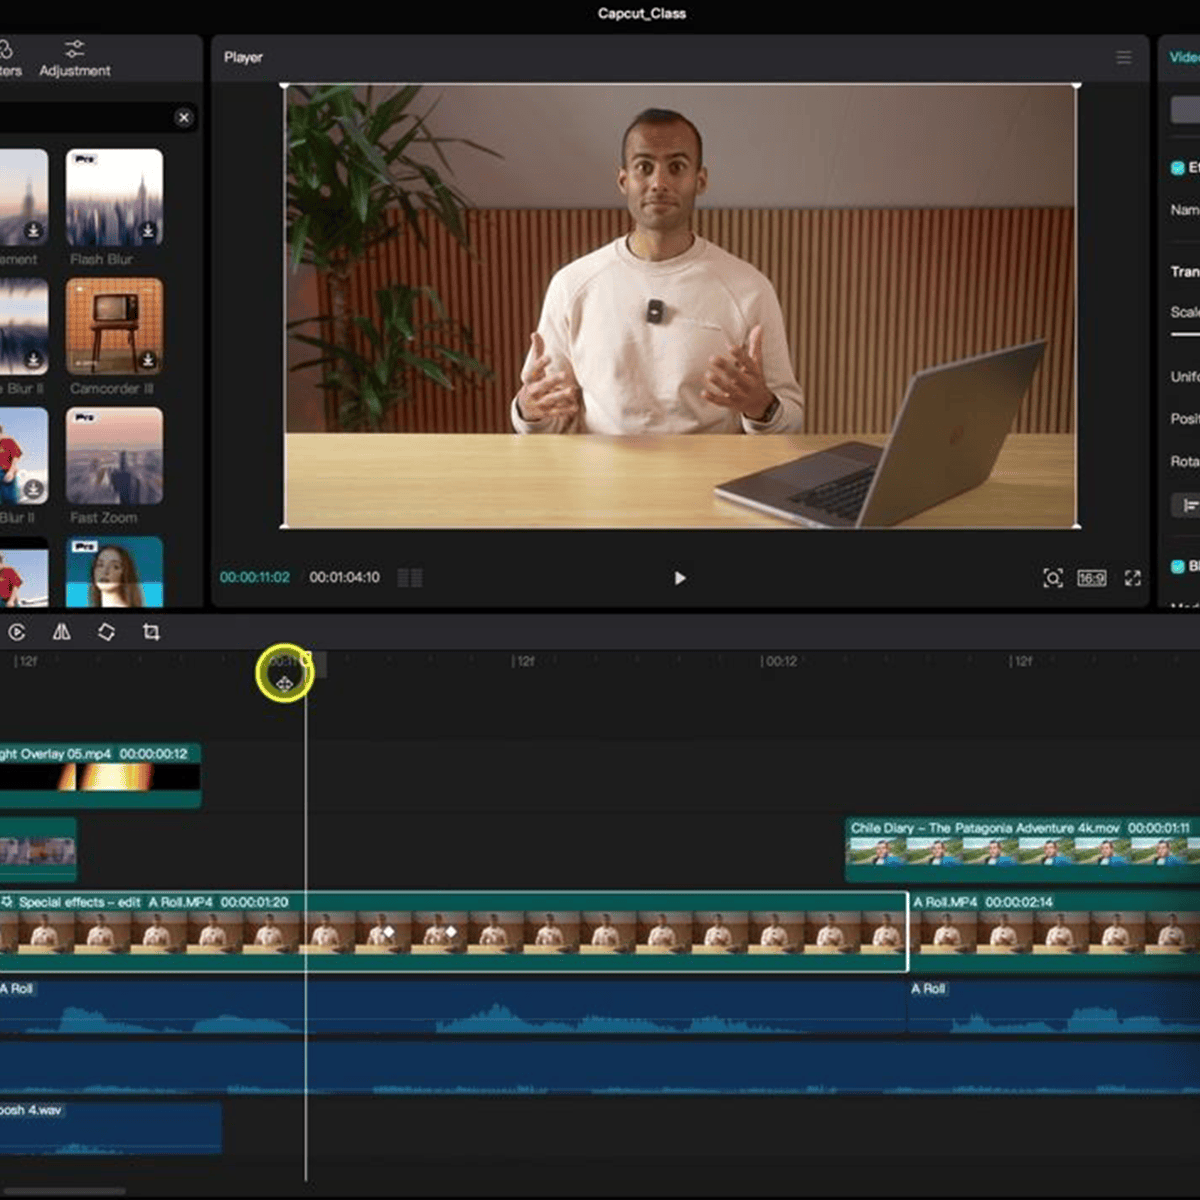
Task: Open the 16:9 aspect ratio selector
Action: (x=1091, y=578)
